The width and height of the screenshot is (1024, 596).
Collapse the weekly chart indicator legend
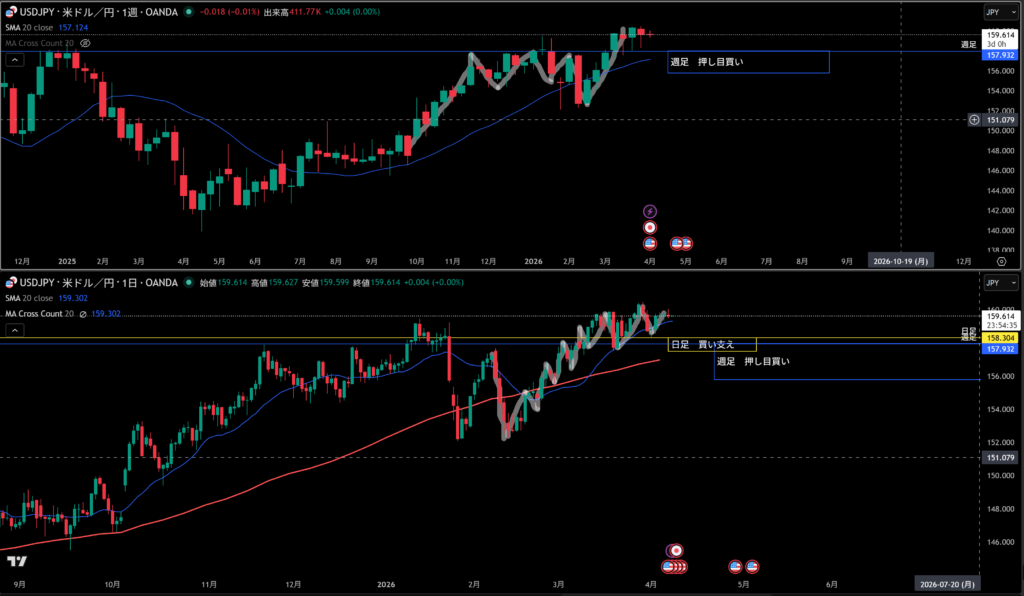(x=15, y=60)
